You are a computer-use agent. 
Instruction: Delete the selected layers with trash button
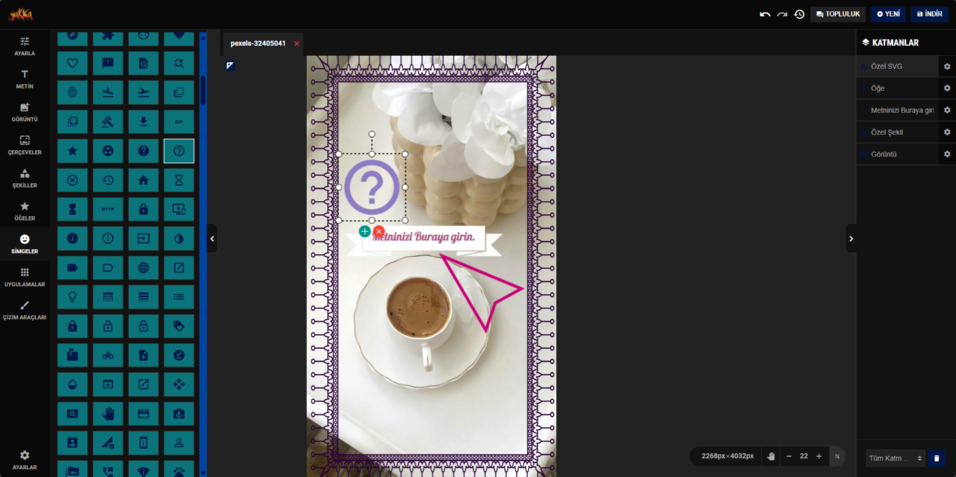point(936,458)
